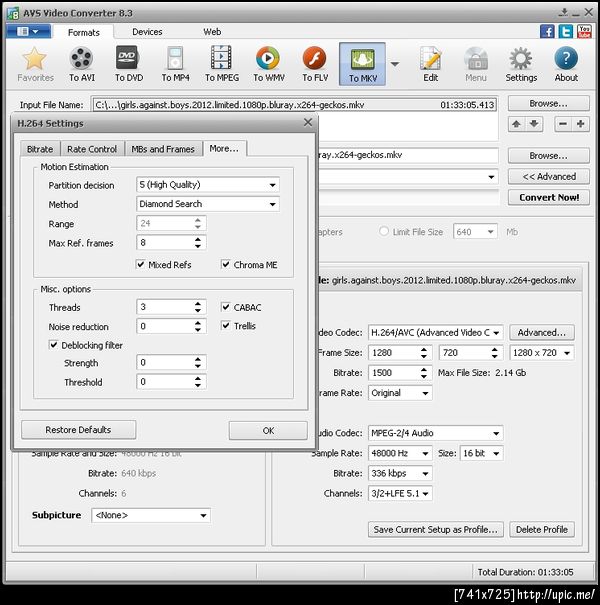600x605 pixels.
Task: Switch to the Devices tab
Action: point(147,32)
